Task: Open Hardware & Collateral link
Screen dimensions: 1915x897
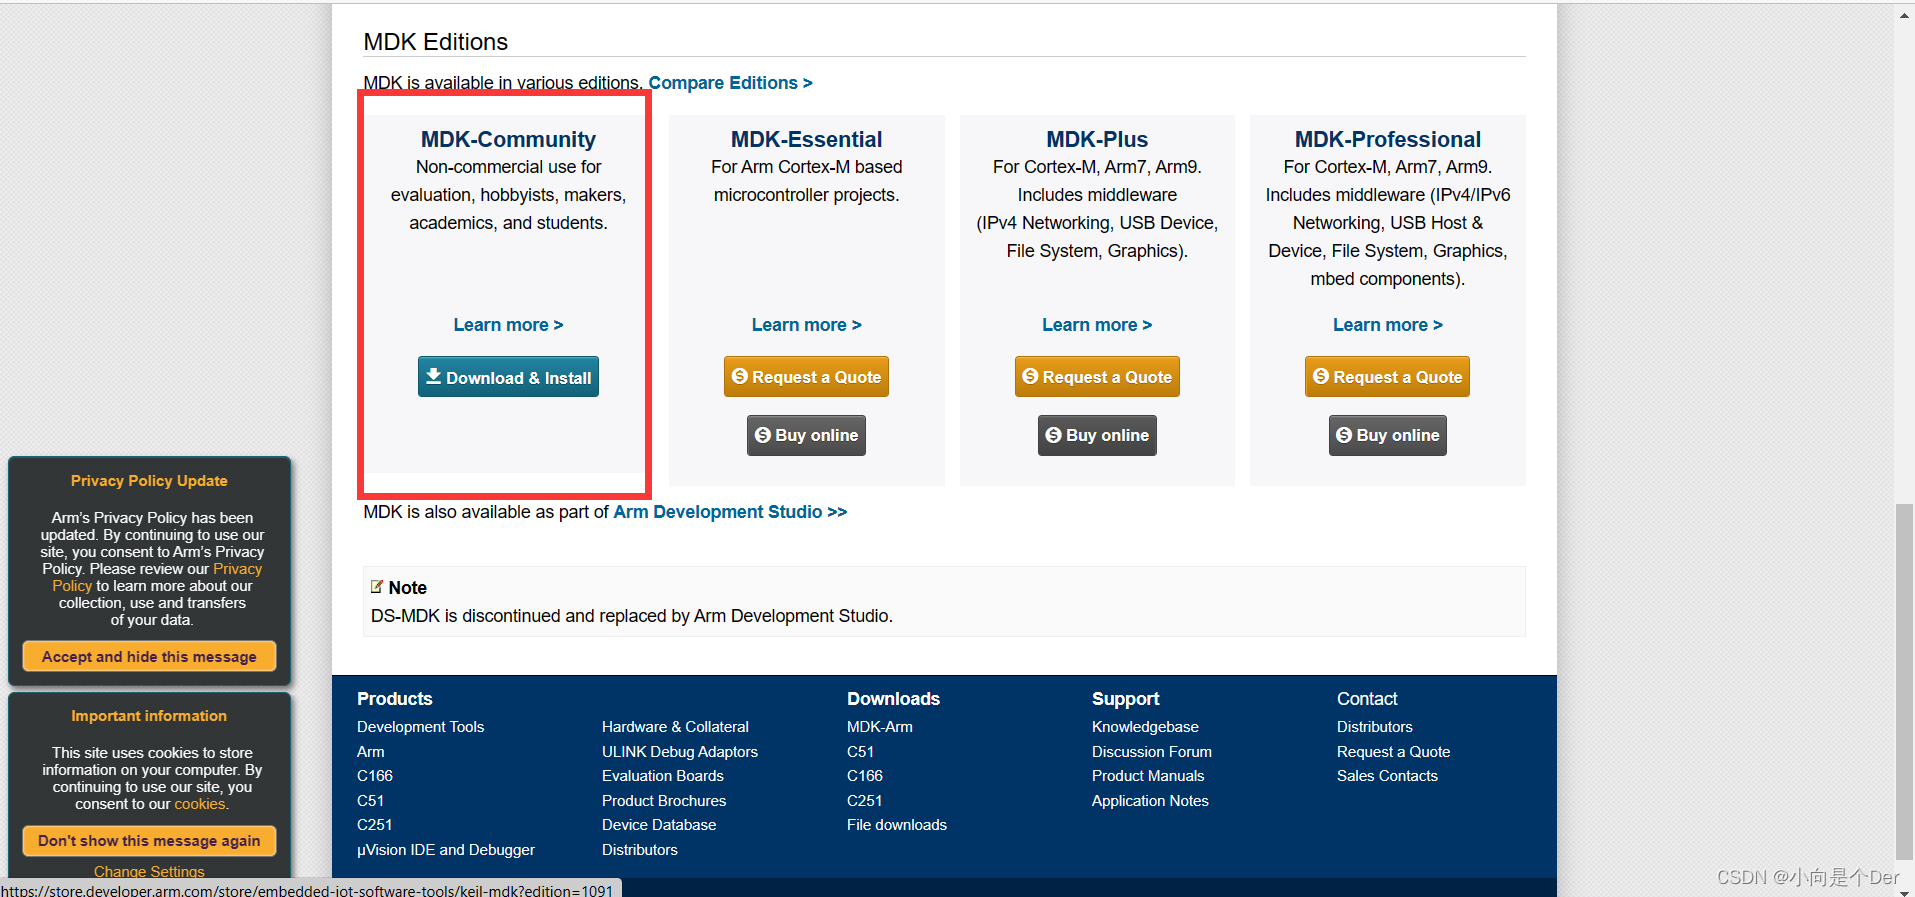Action: [675, 727]
